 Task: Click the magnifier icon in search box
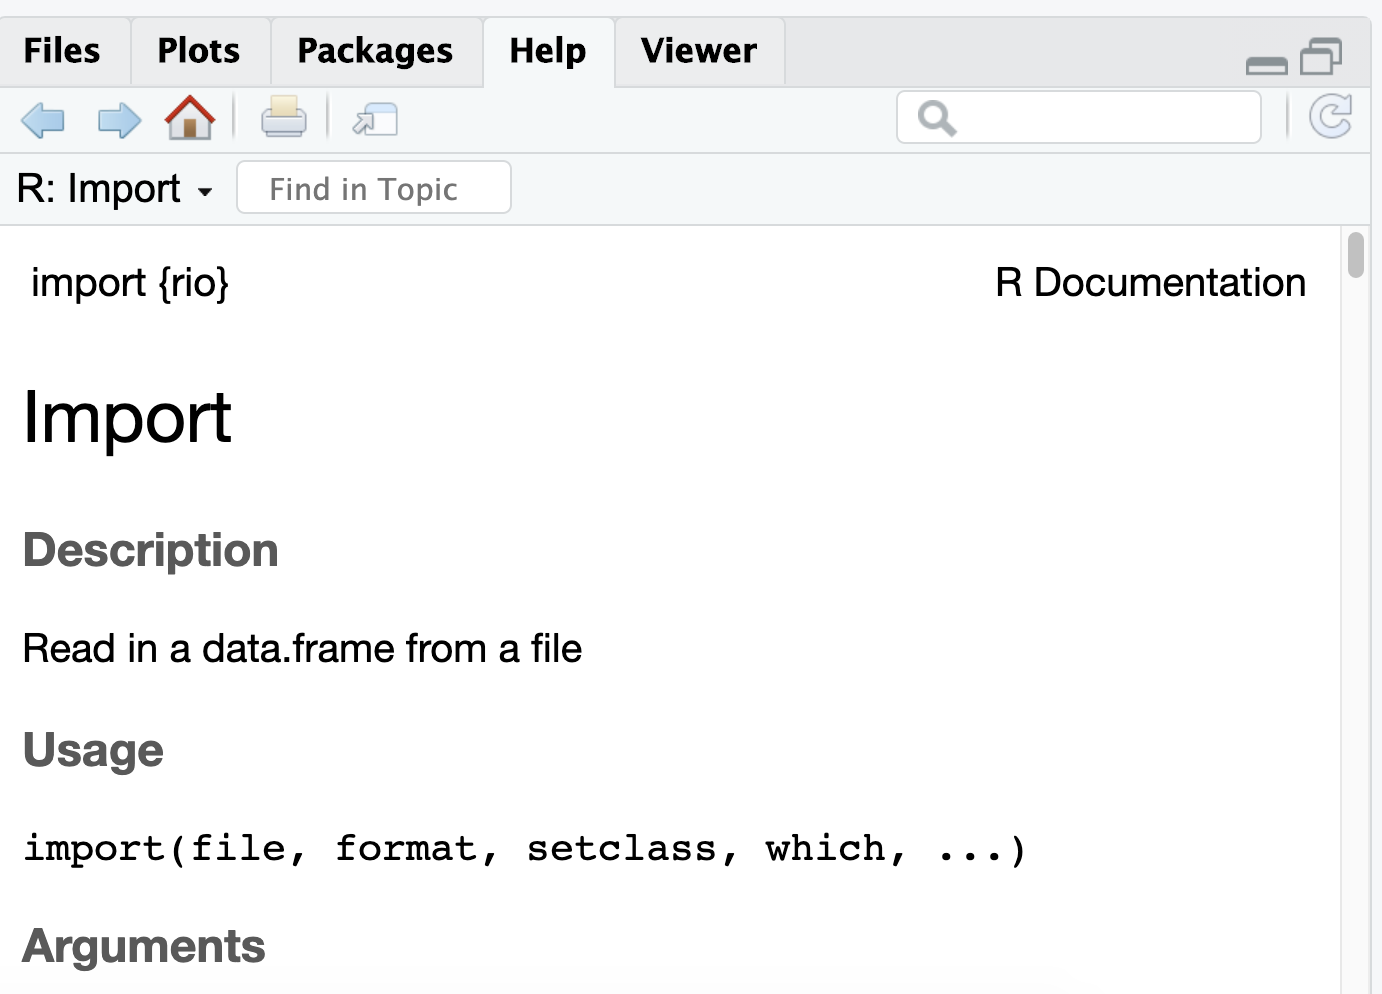(937, 118)
